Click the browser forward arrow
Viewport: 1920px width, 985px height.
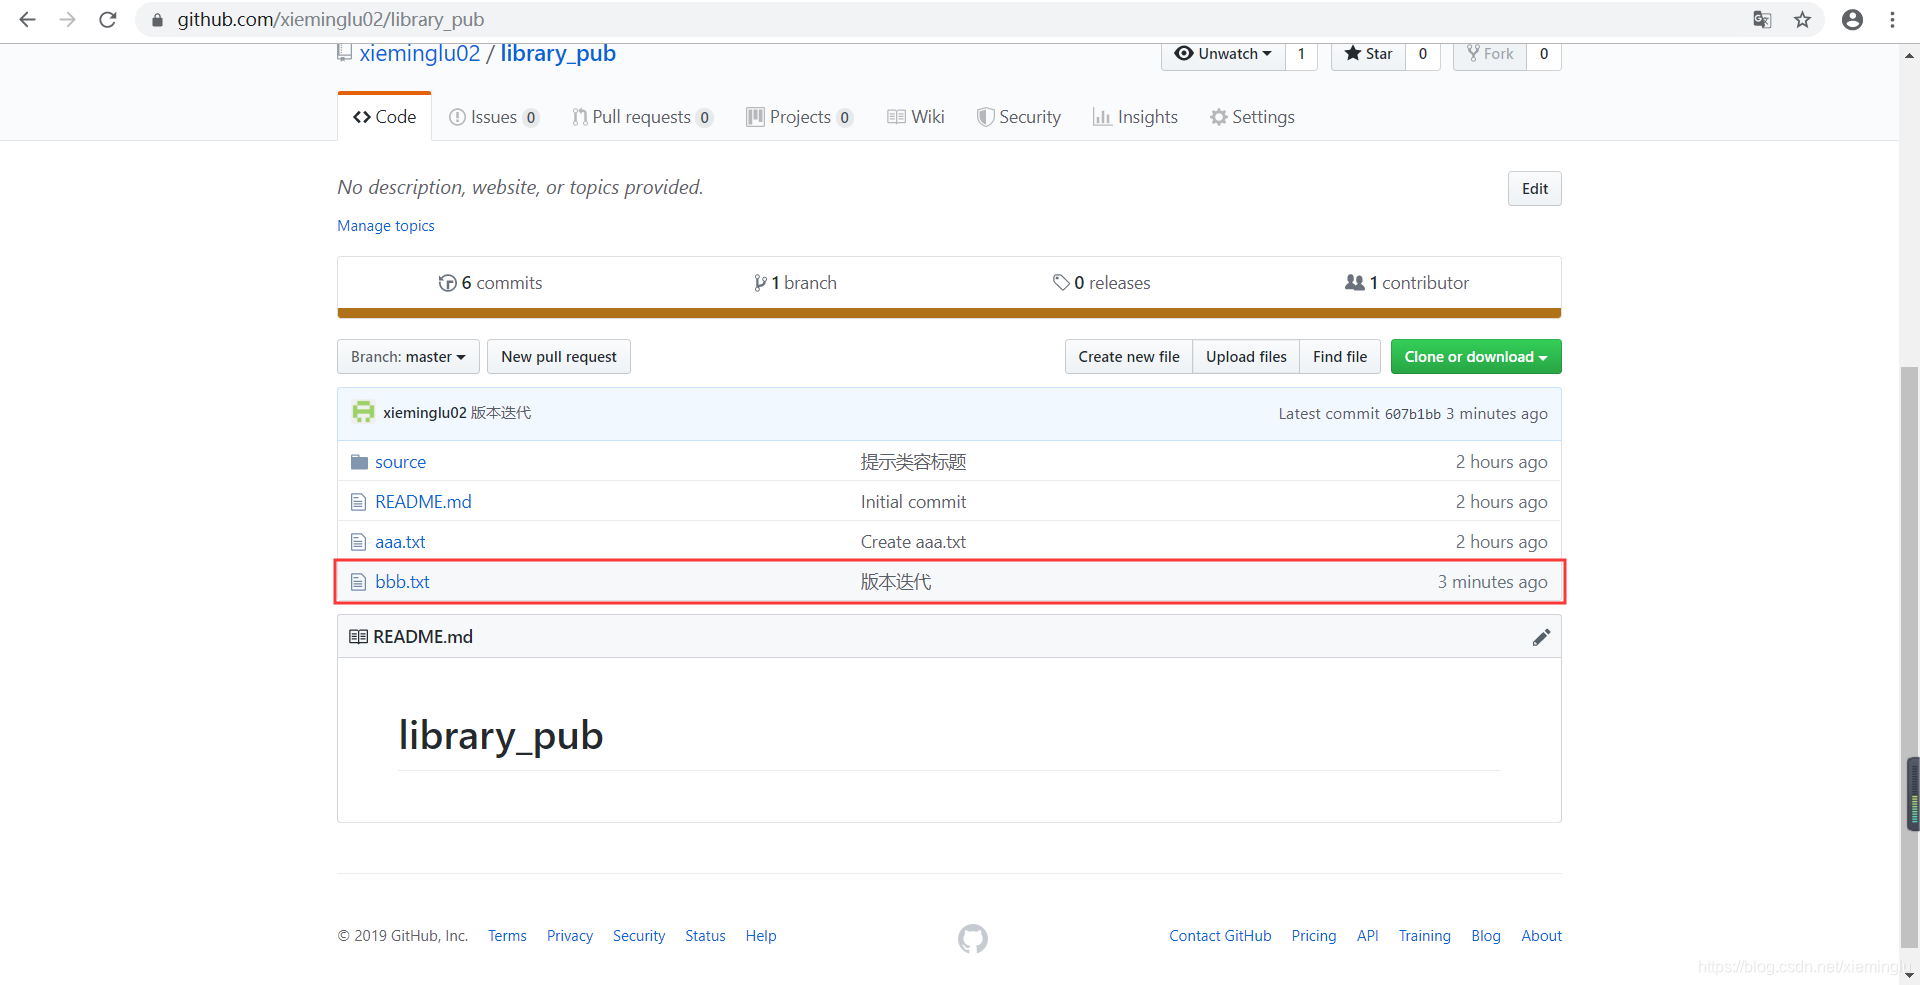67,20
